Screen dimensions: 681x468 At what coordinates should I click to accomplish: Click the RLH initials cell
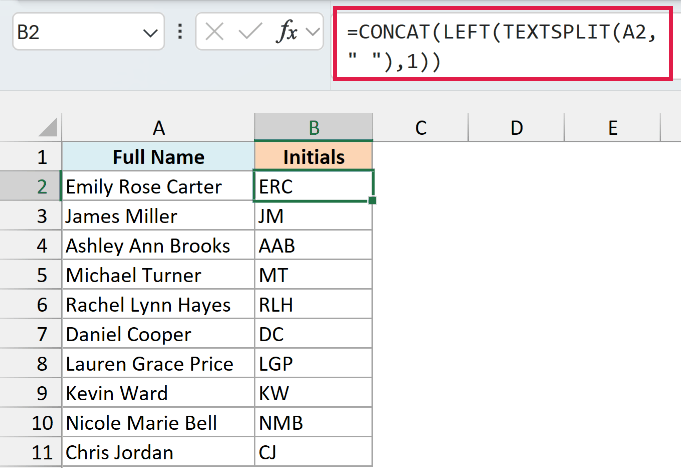(x=314, y=304)
